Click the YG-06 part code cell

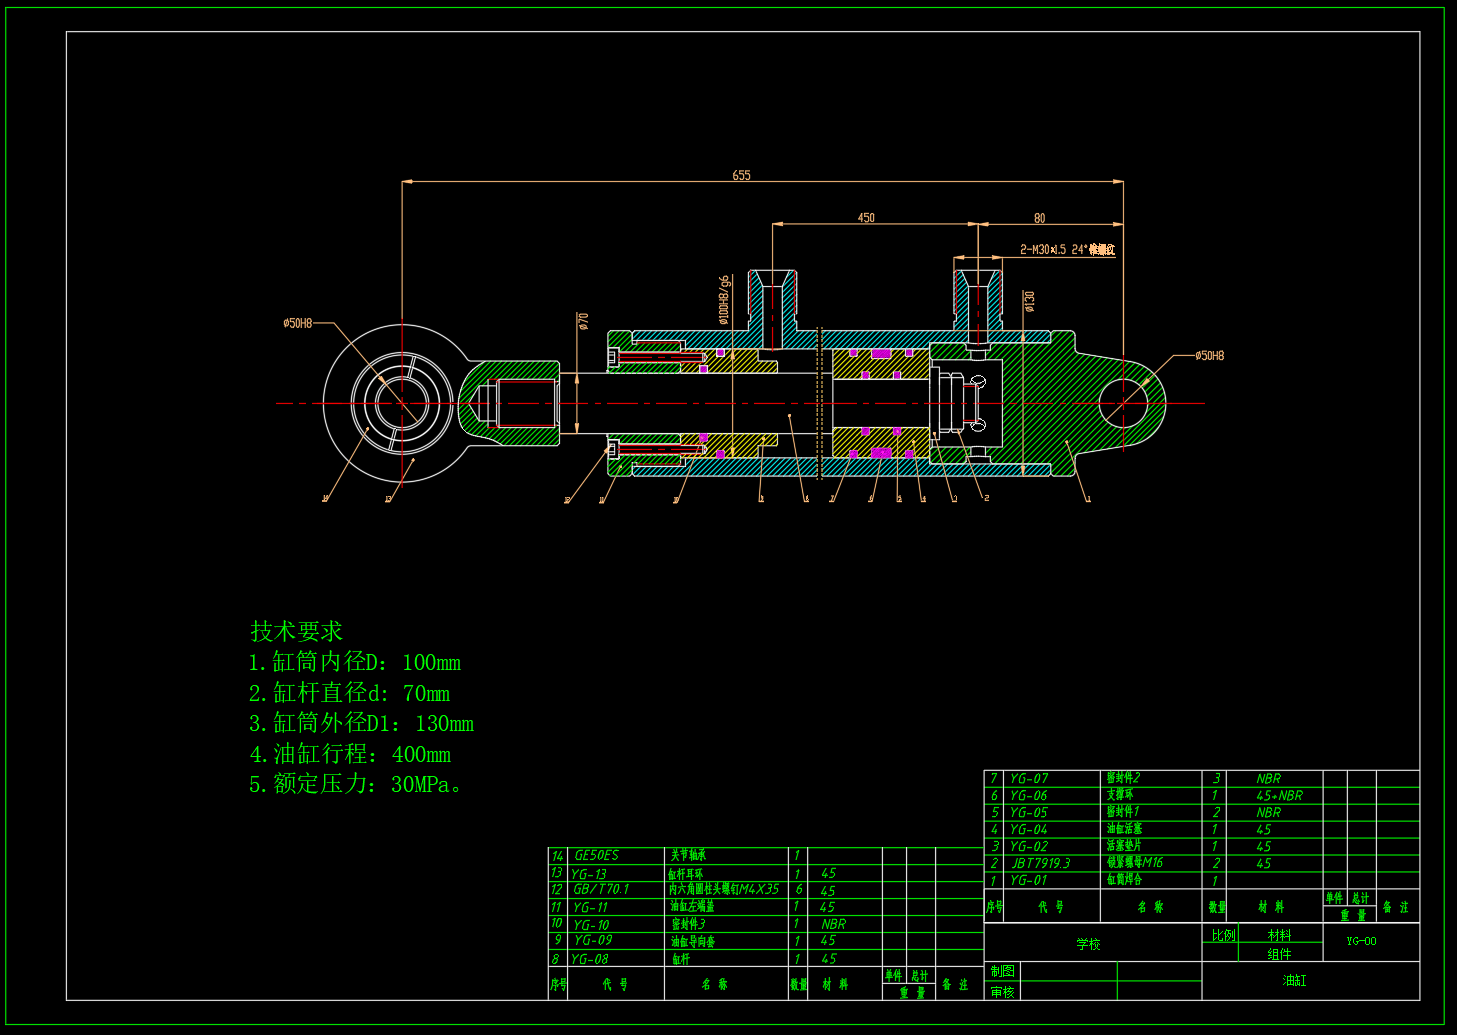(1029, 795)
